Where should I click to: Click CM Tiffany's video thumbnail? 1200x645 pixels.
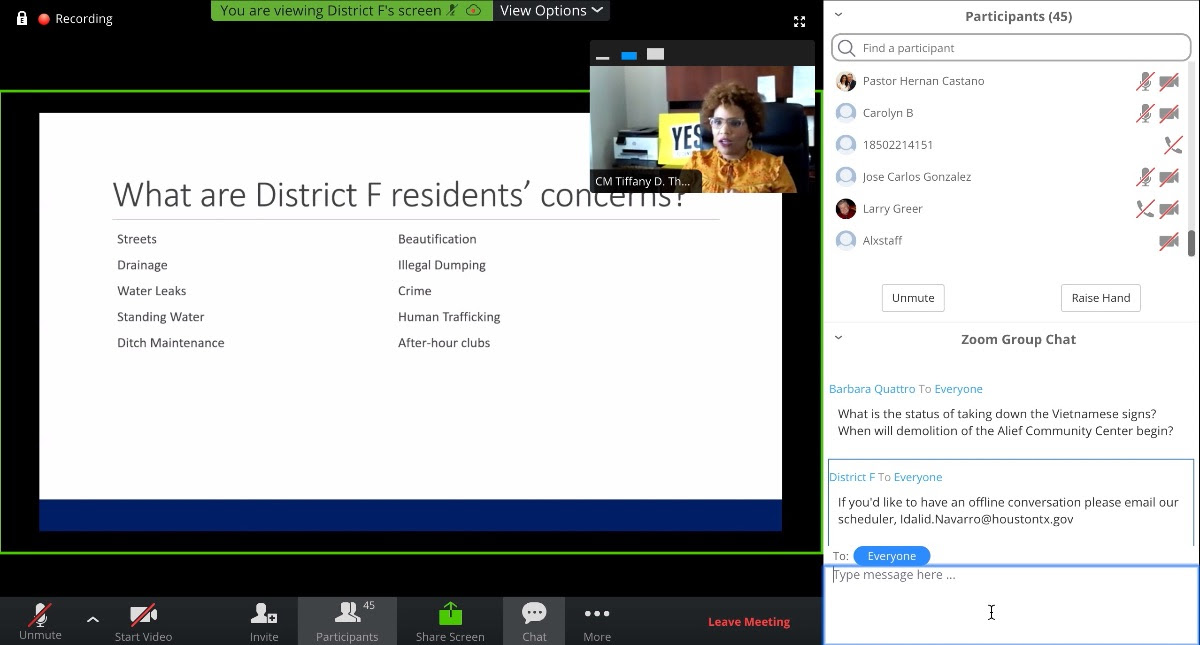pos(702,129)
